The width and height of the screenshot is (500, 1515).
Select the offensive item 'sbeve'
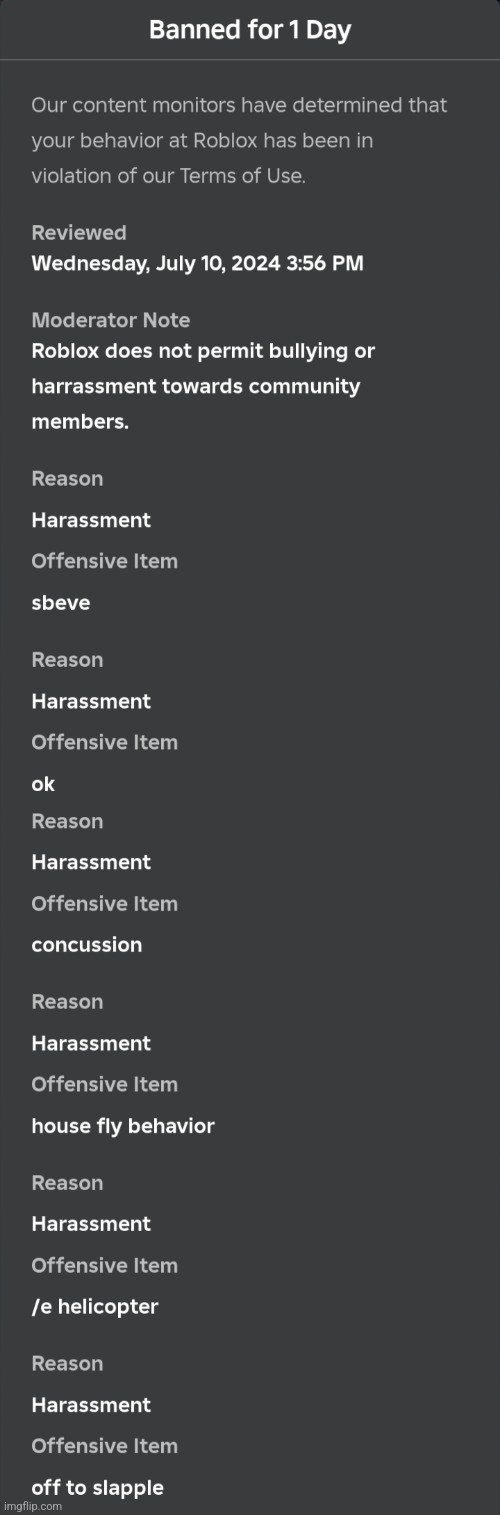point(61,602)
